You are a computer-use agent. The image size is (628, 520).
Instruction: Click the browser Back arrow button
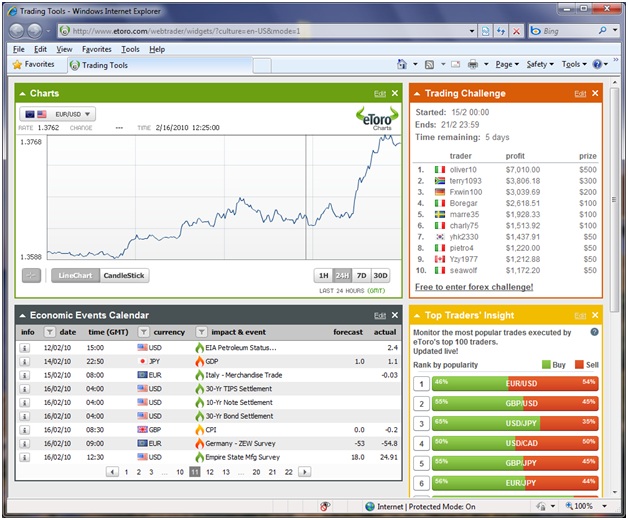(x=17, y=31)
